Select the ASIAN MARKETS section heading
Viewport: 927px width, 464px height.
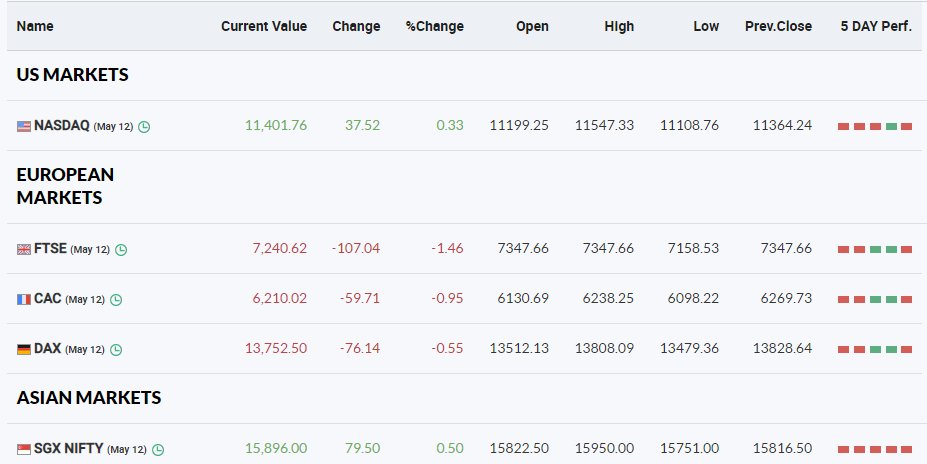[x=89, y=397]
